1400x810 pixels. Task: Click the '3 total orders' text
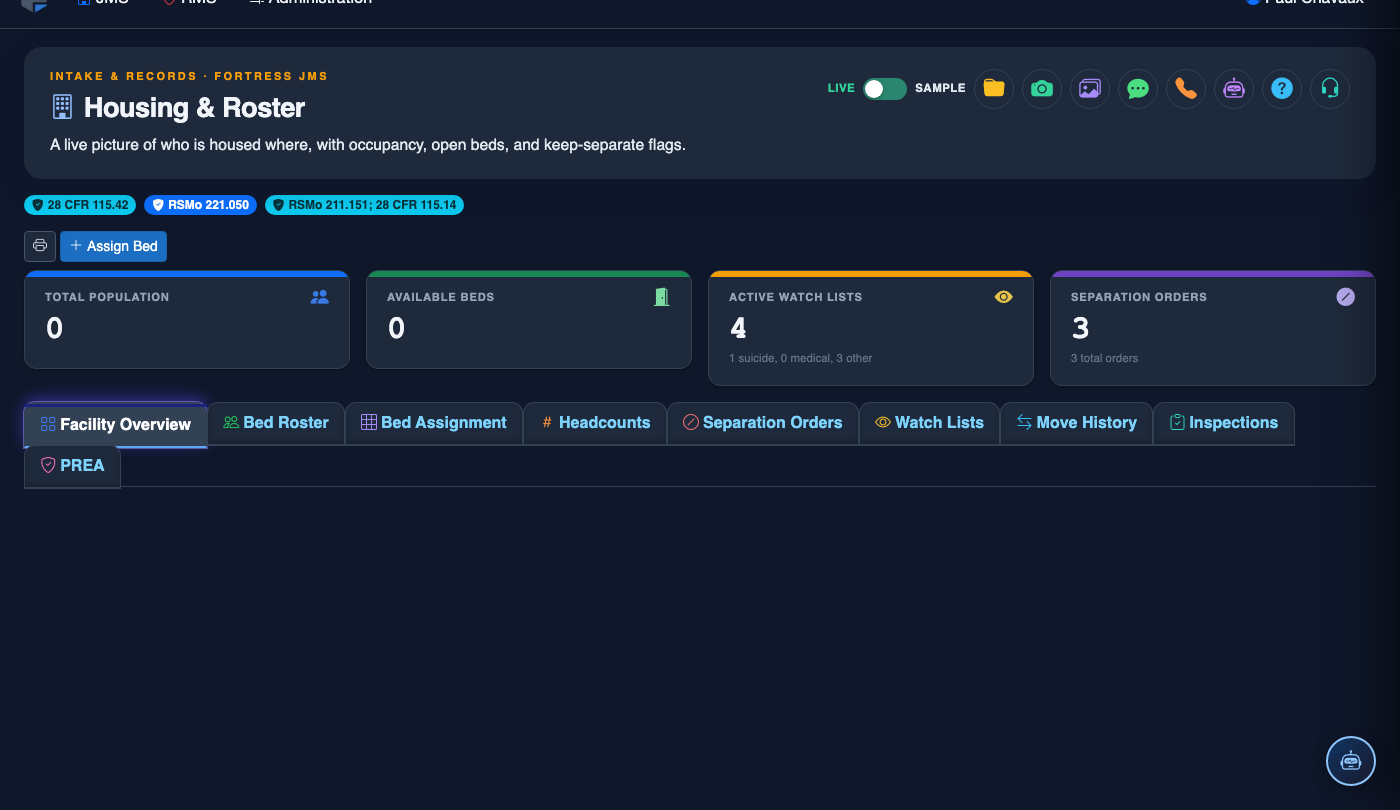[x=1104, y=358]
